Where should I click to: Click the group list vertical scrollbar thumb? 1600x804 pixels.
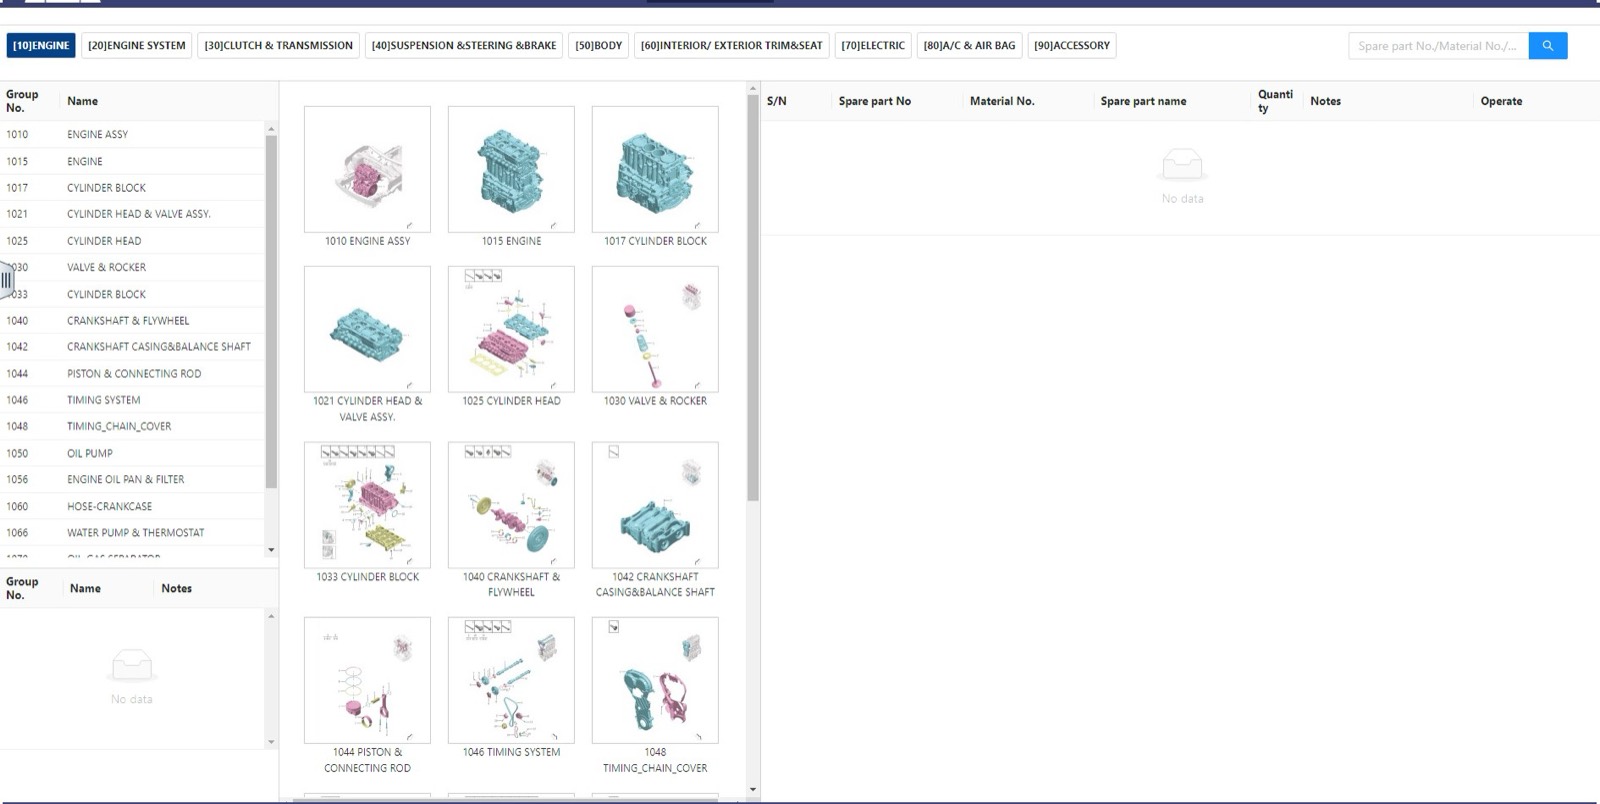coord(271,312)
